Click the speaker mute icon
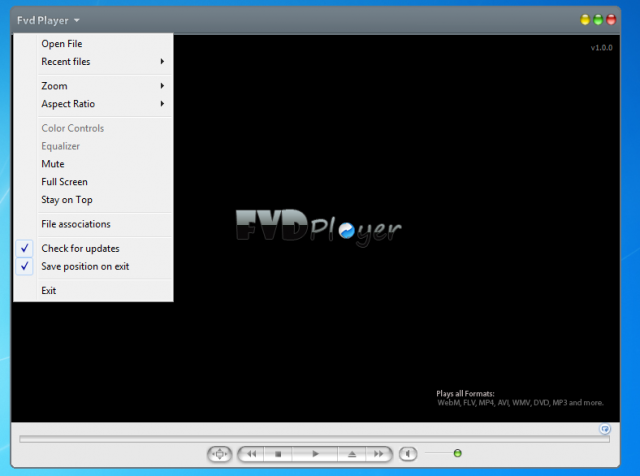 click(x=408, y=454)
